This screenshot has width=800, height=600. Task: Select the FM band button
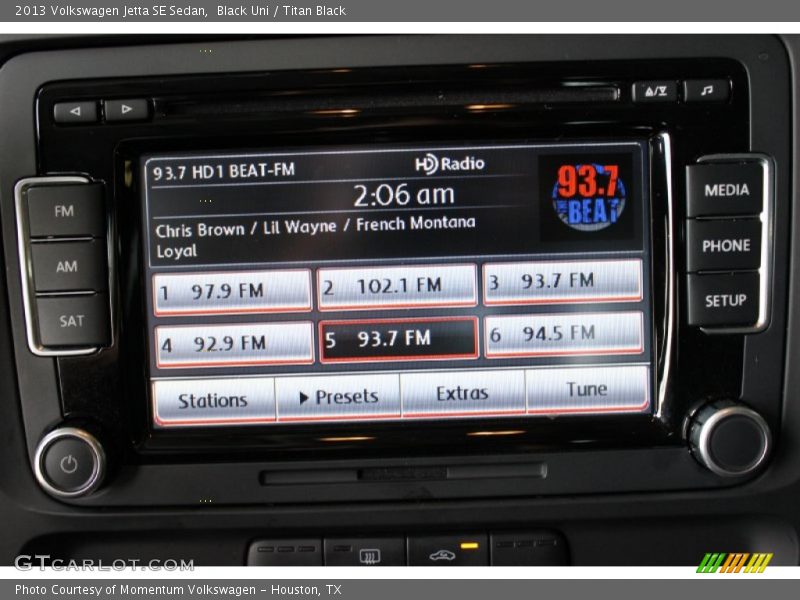(64, 211)
